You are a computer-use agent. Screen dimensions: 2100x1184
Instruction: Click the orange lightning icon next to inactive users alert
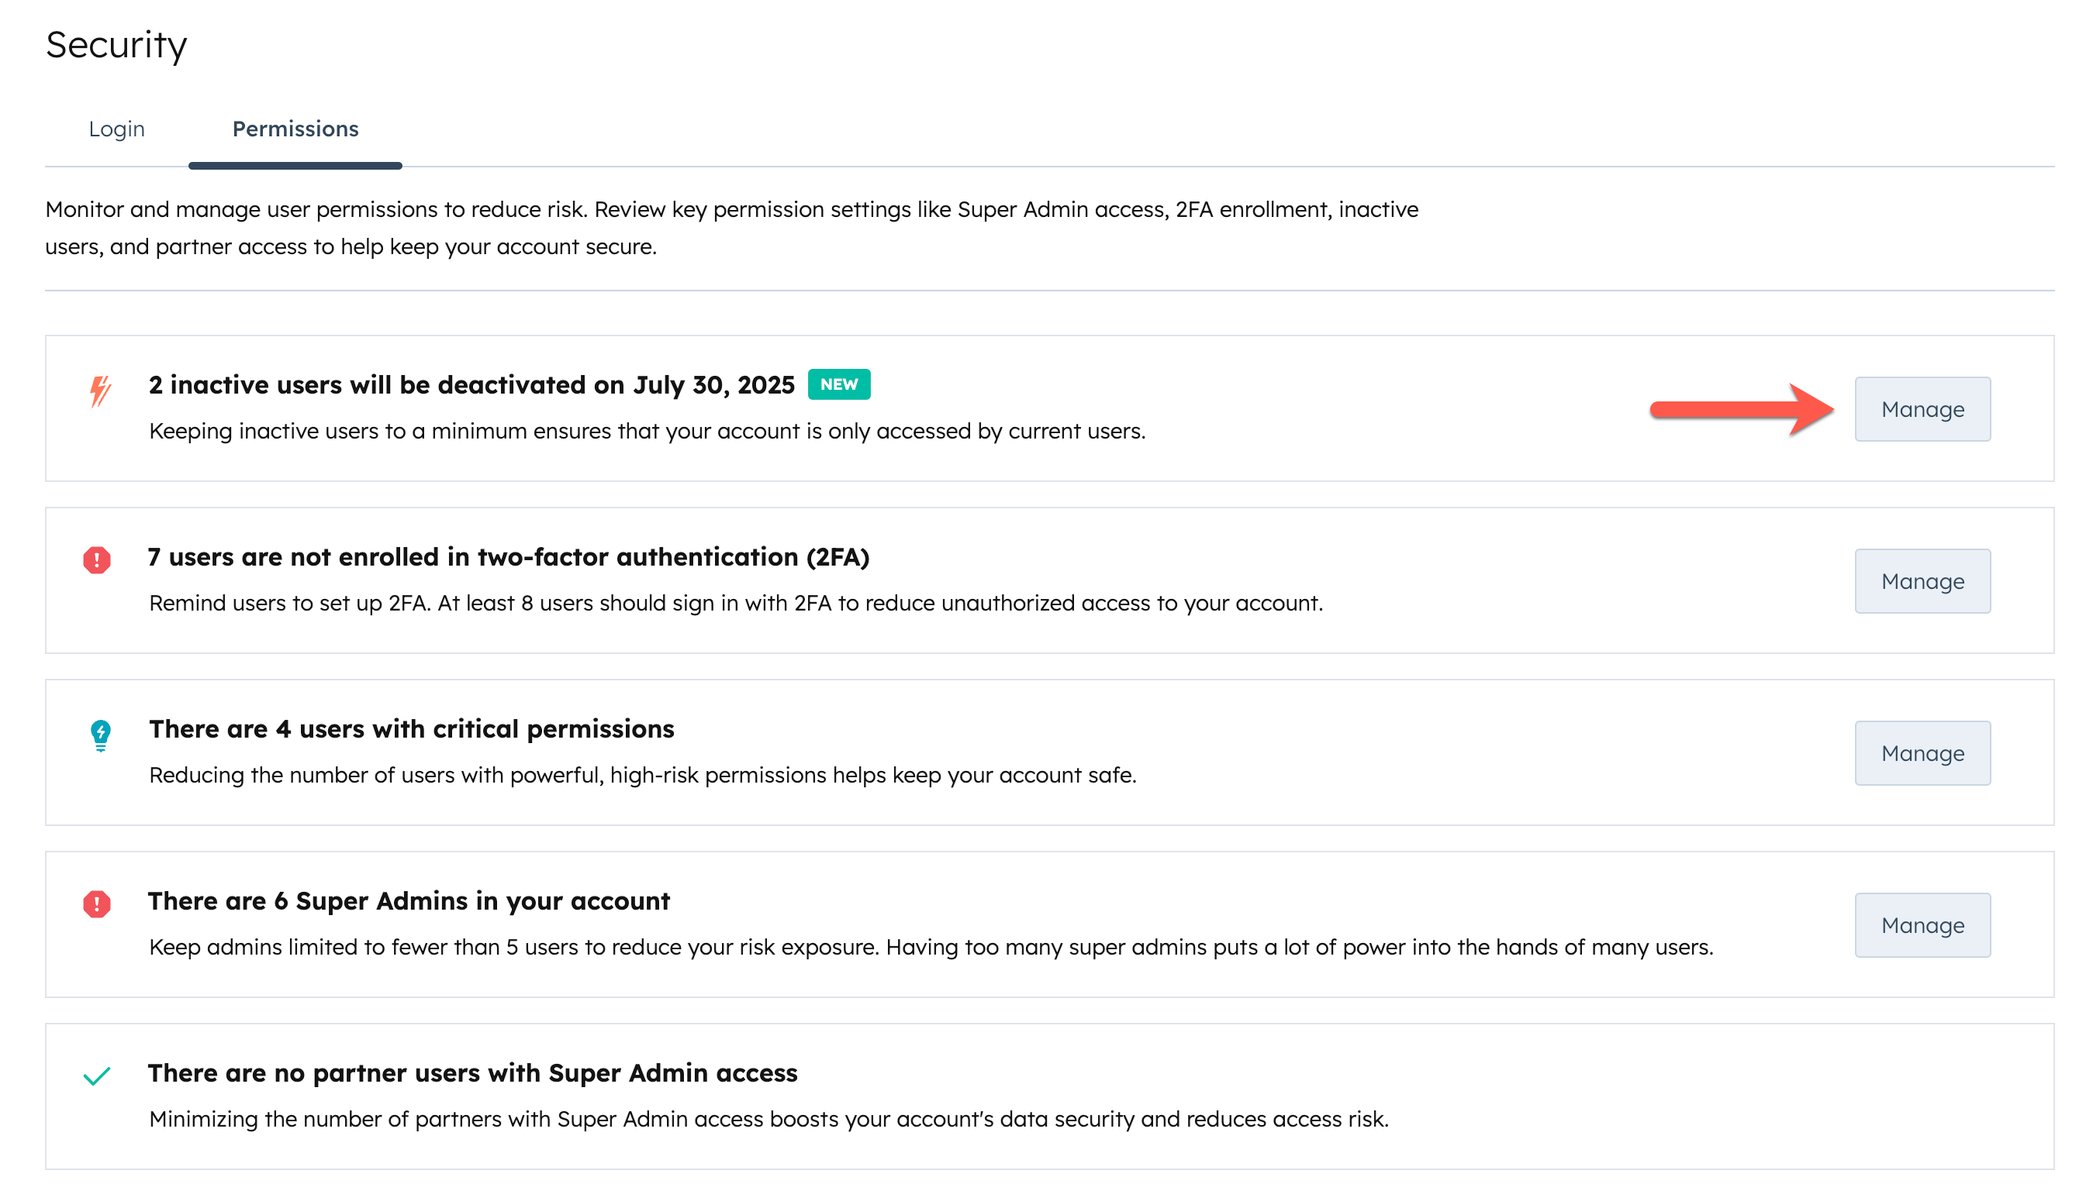[98, 393]
